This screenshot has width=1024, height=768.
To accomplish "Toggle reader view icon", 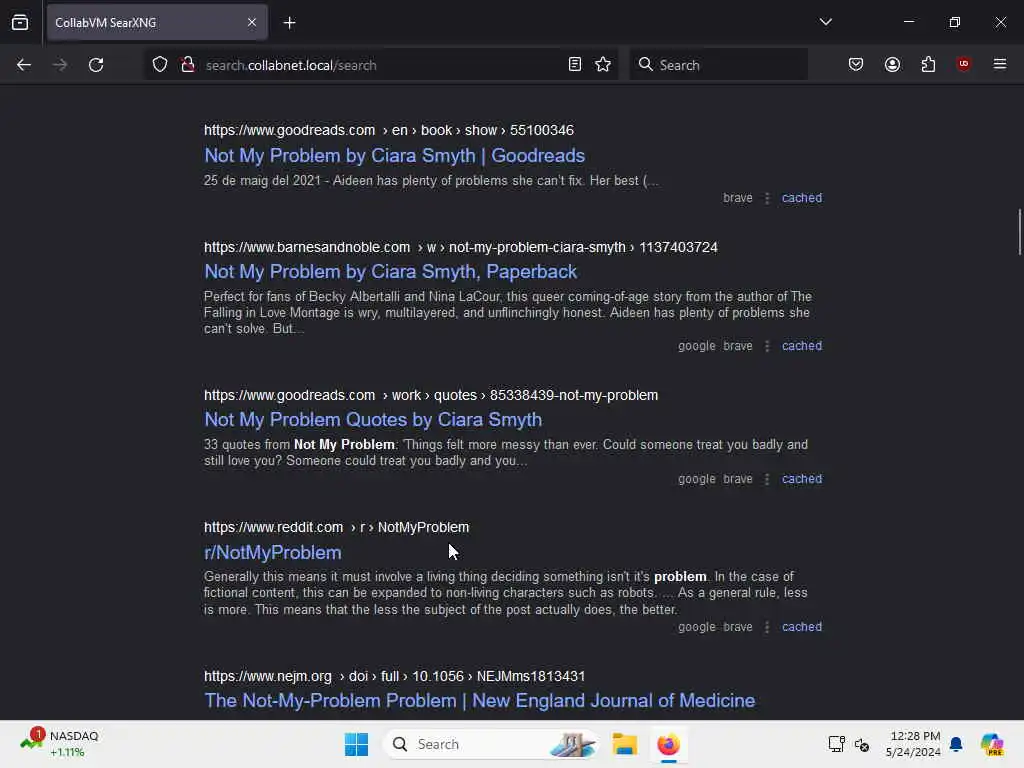I will pyautogui.click(x=575, y=65).
